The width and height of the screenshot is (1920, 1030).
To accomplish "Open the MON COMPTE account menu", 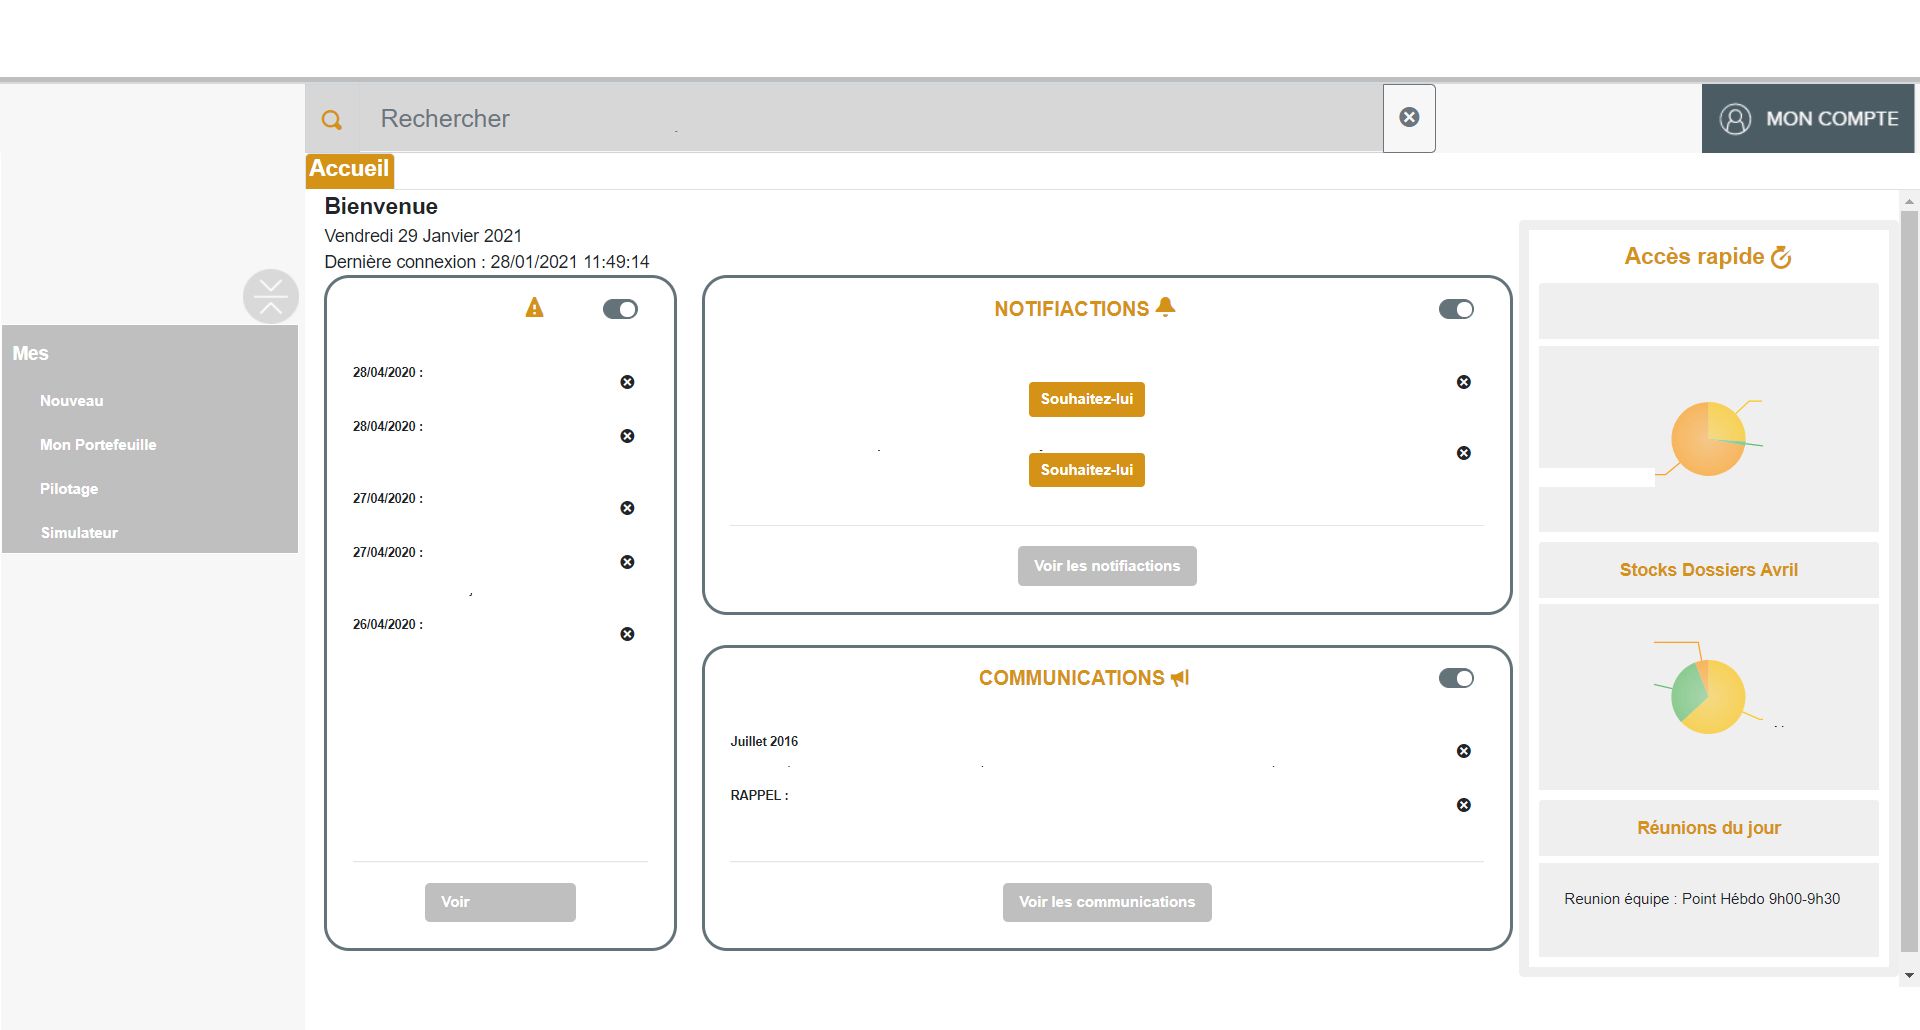I will [1808, 119].
